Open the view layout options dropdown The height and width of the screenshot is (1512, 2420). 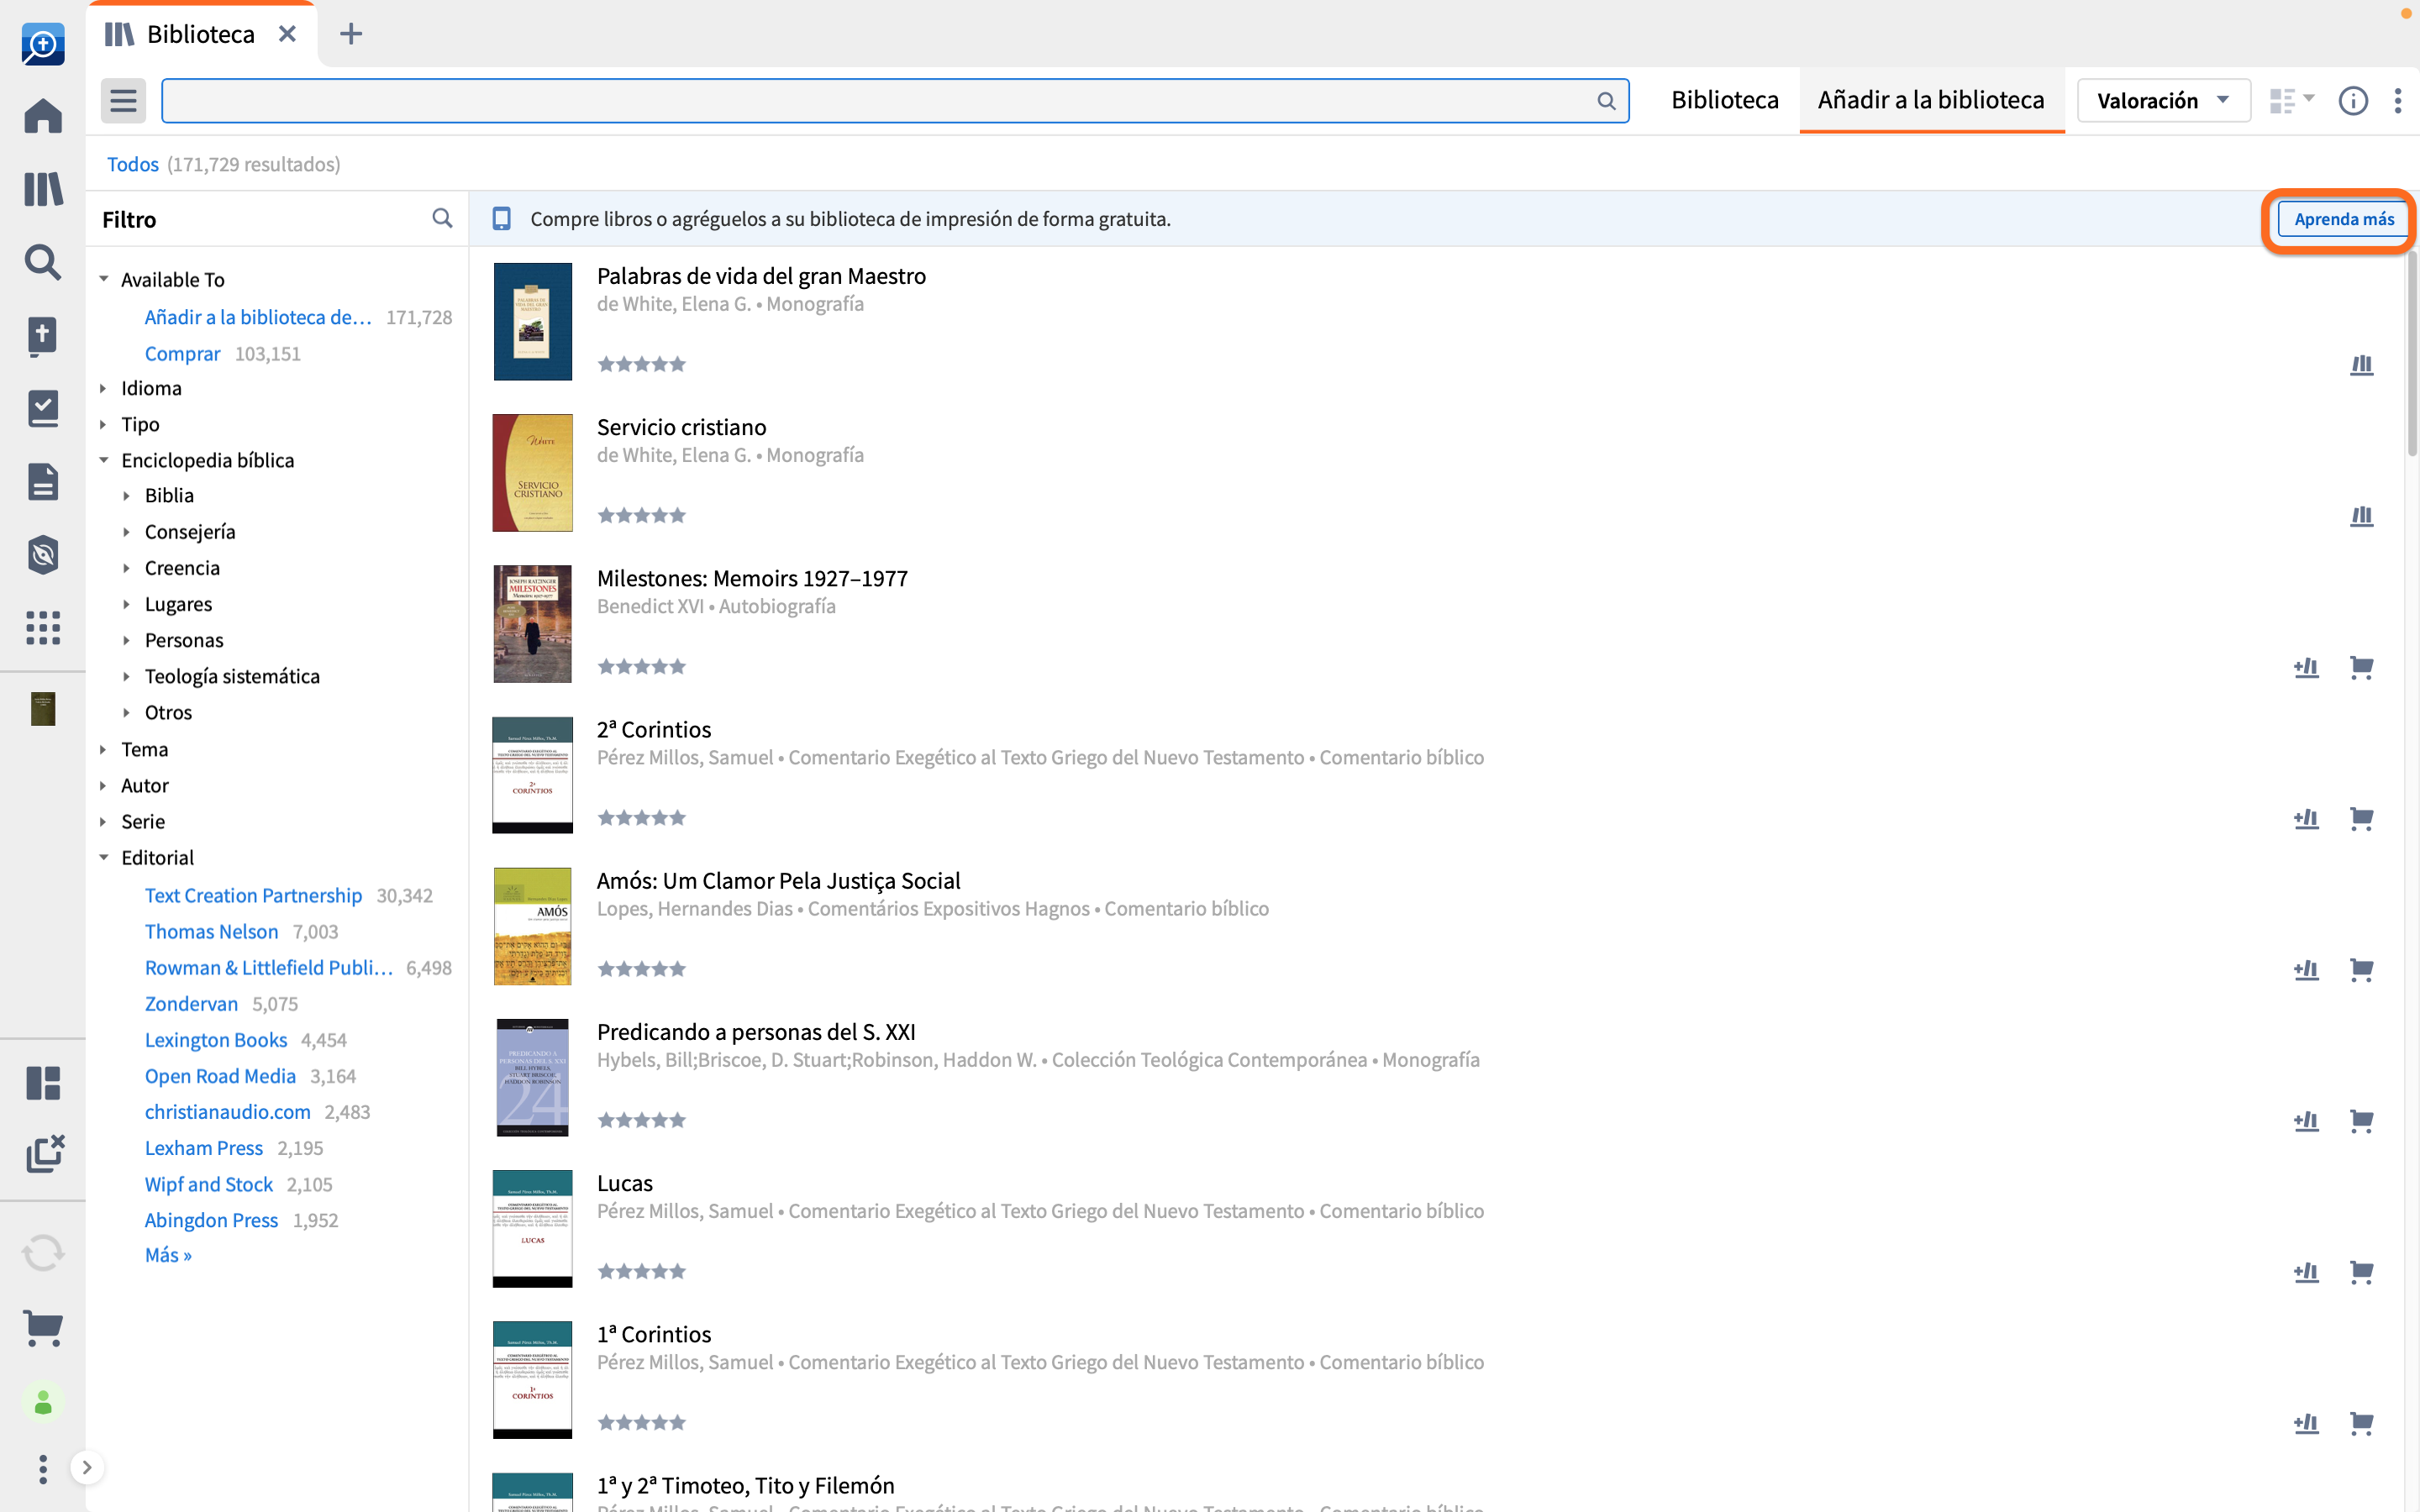(2292, 100)
